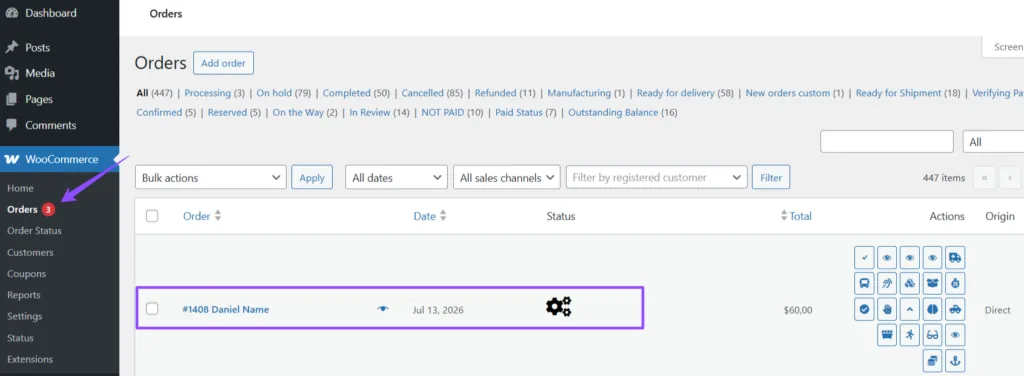Open the All sales channels dropdown

506,177
